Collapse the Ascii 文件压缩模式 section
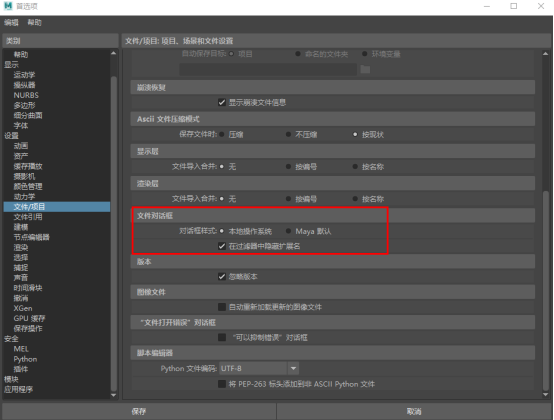This screenshot has height=420, width=554. tap(332, 119)
